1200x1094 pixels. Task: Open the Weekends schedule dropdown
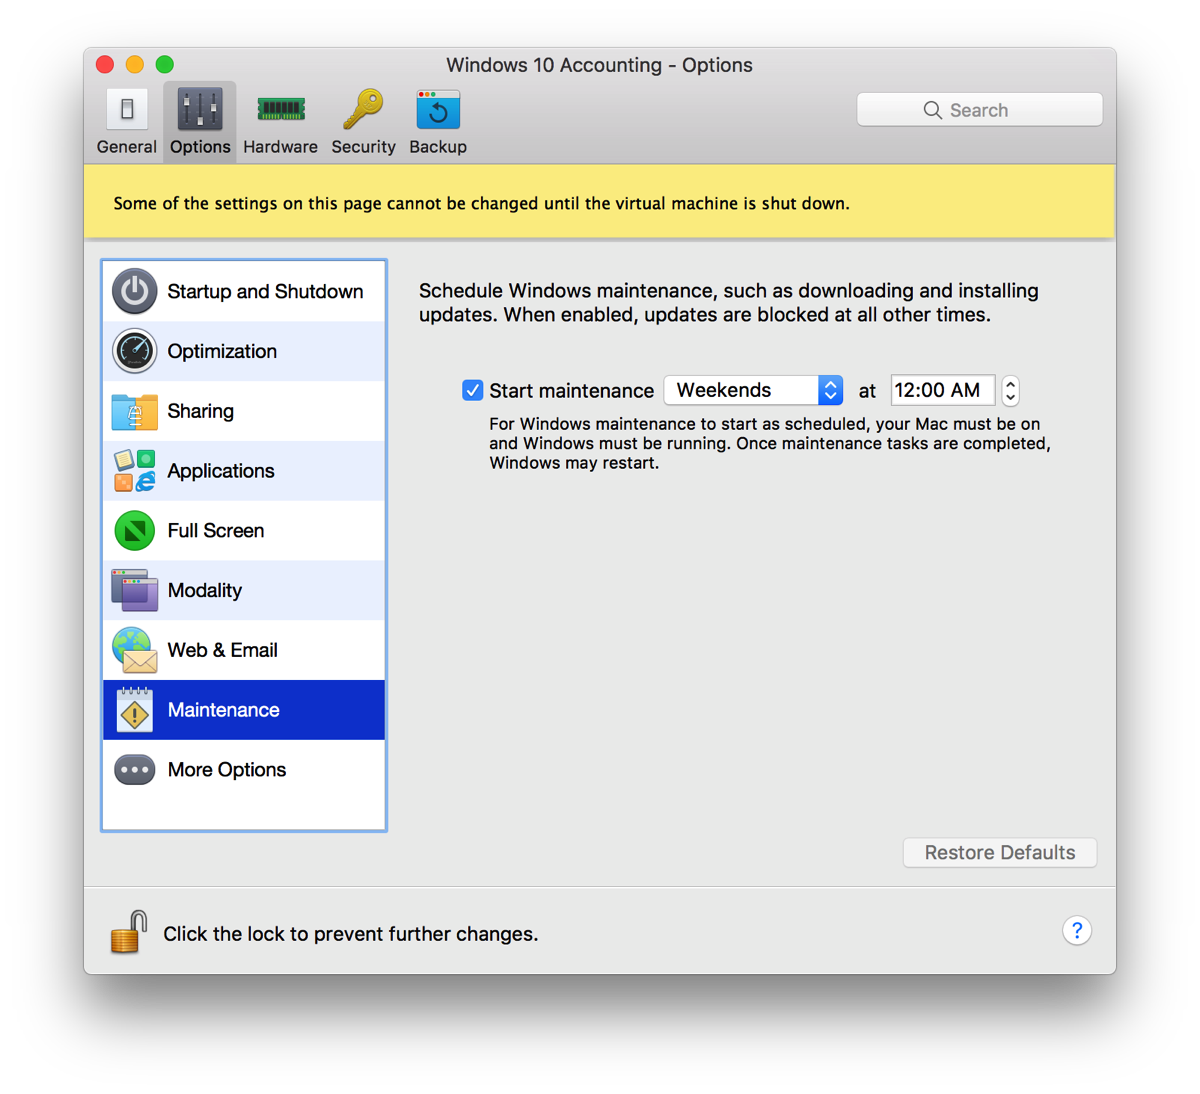tap(753, 390)
